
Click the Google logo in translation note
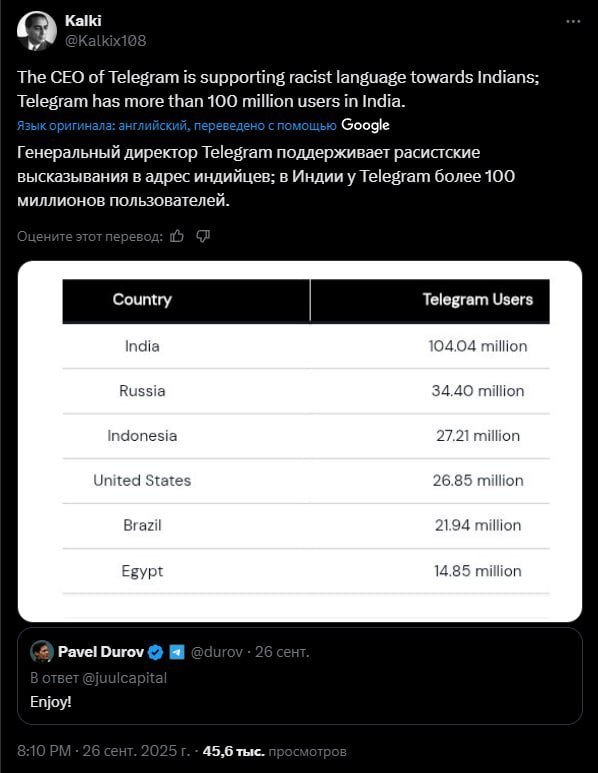(x=365, y=125)
